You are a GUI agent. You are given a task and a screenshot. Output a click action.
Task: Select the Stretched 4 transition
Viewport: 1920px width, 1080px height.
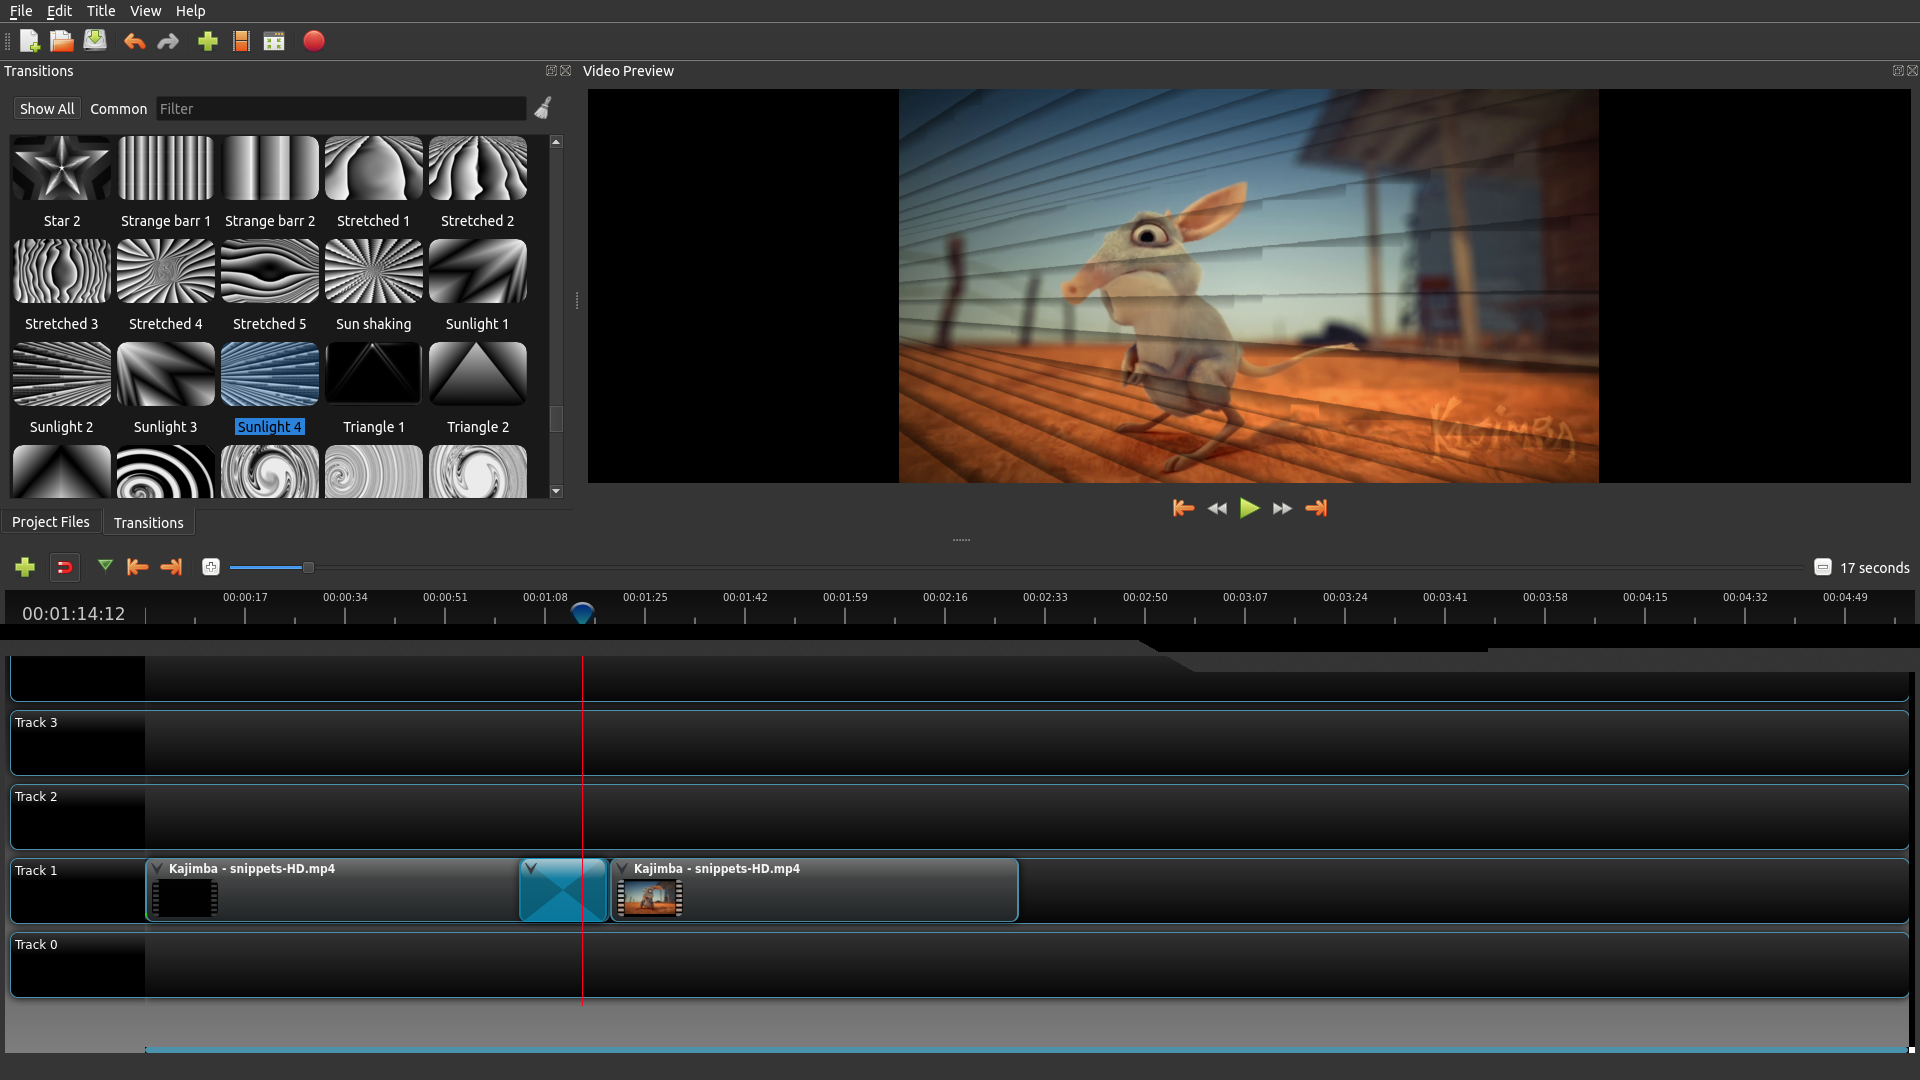(166, 285)
